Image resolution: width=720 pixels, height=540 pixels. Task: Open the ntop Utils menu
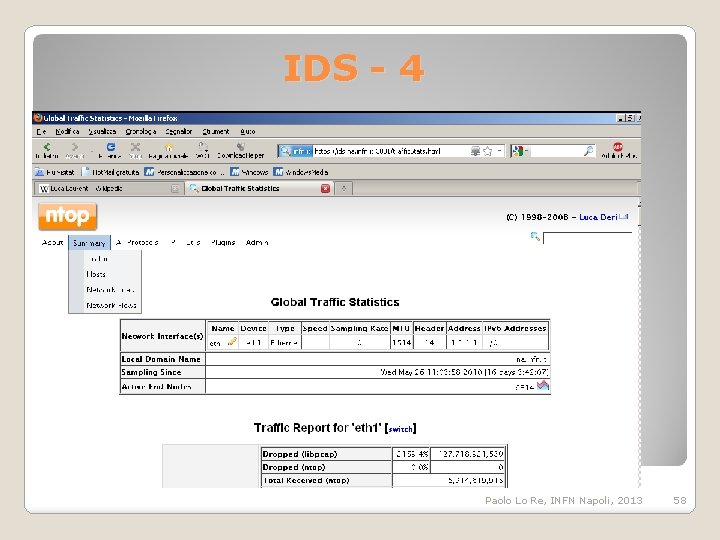tap(193, 242)
